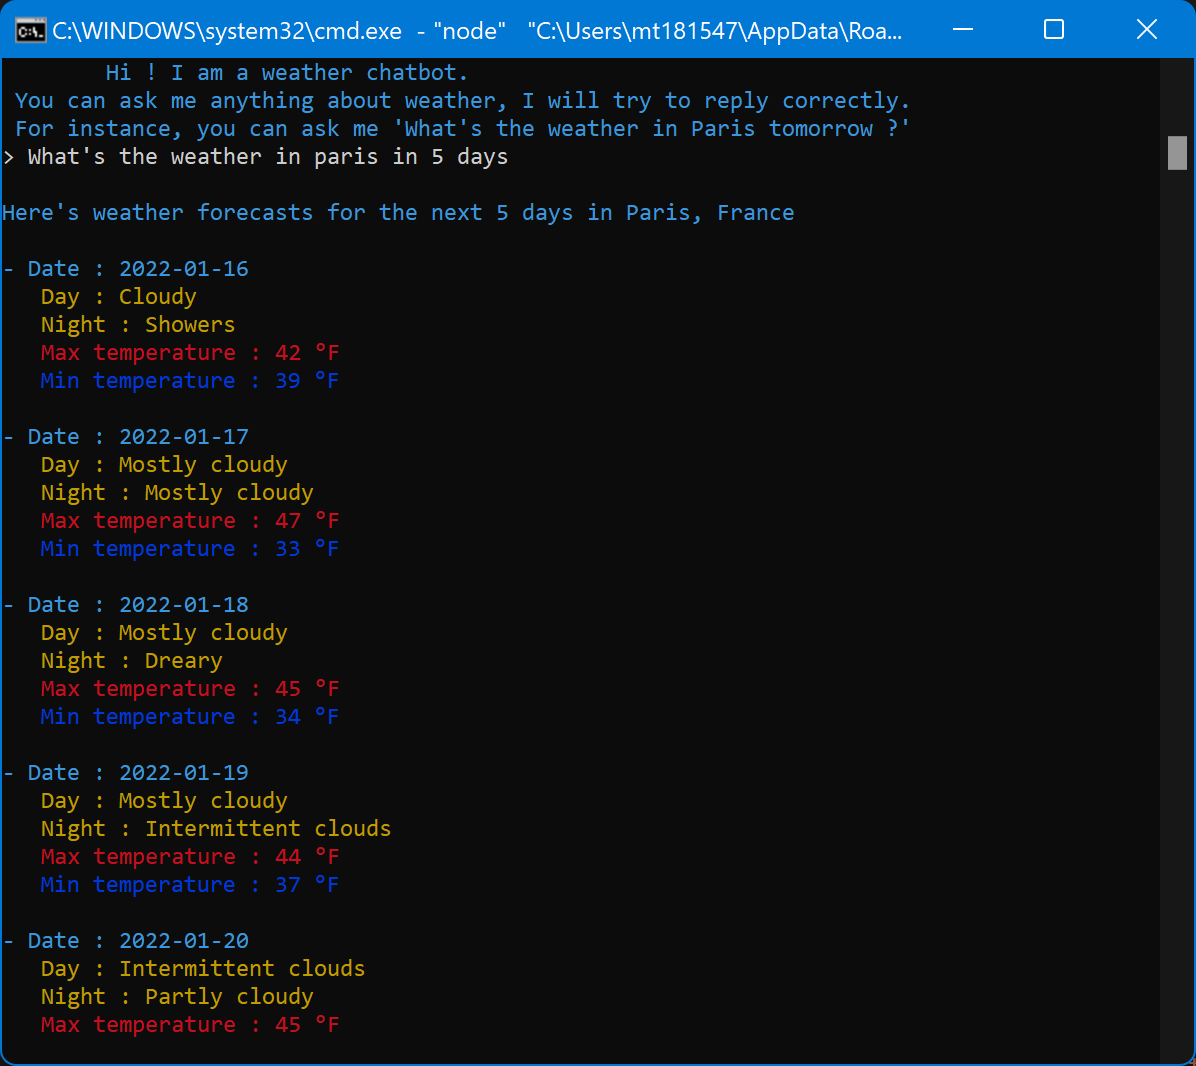Click 'Day : Mostly cloudy' under 2022-01-19
Image resolution: width=1196 pixels, height=1066 pixels.
click(164, 801)
